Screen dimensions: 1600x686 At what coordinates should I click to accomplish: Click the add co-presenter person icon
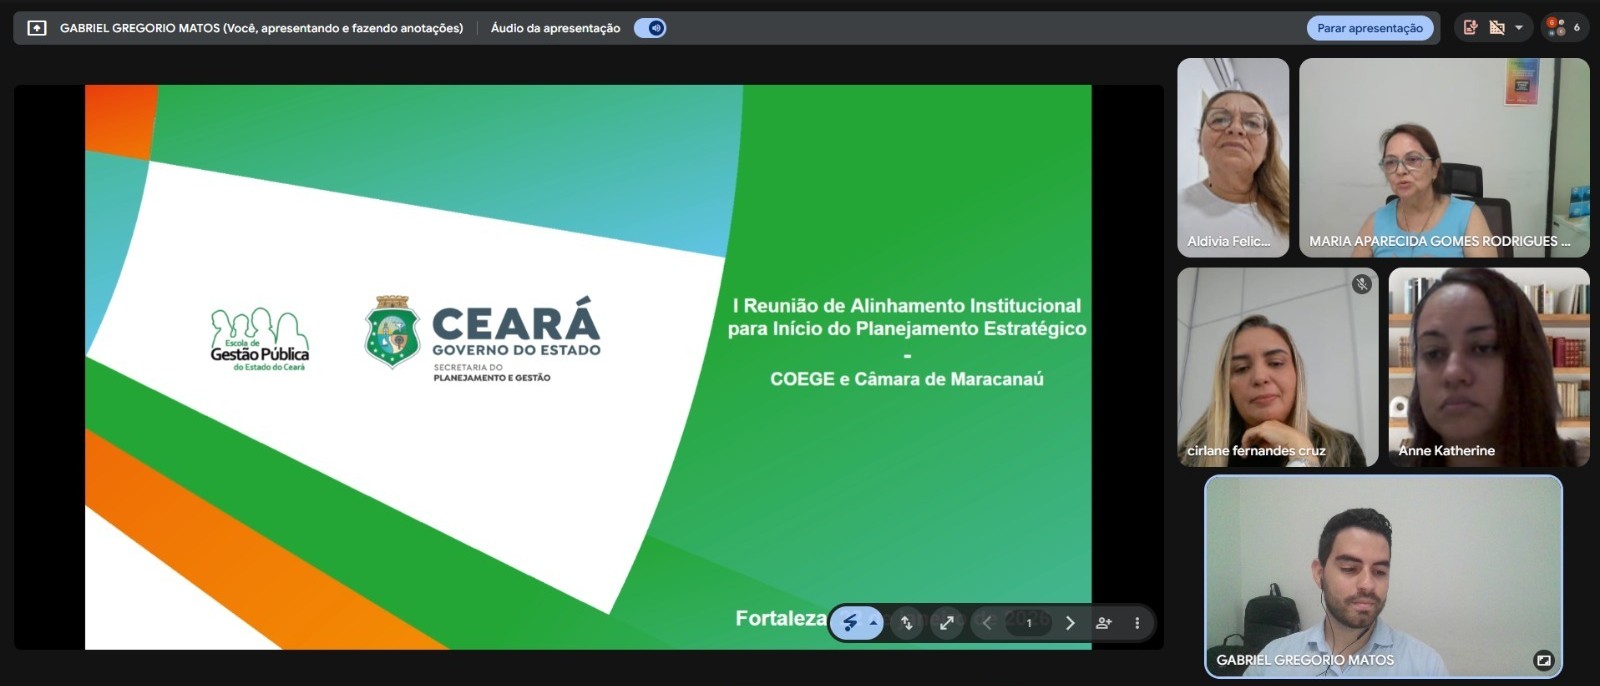(x=1103, y=623)
